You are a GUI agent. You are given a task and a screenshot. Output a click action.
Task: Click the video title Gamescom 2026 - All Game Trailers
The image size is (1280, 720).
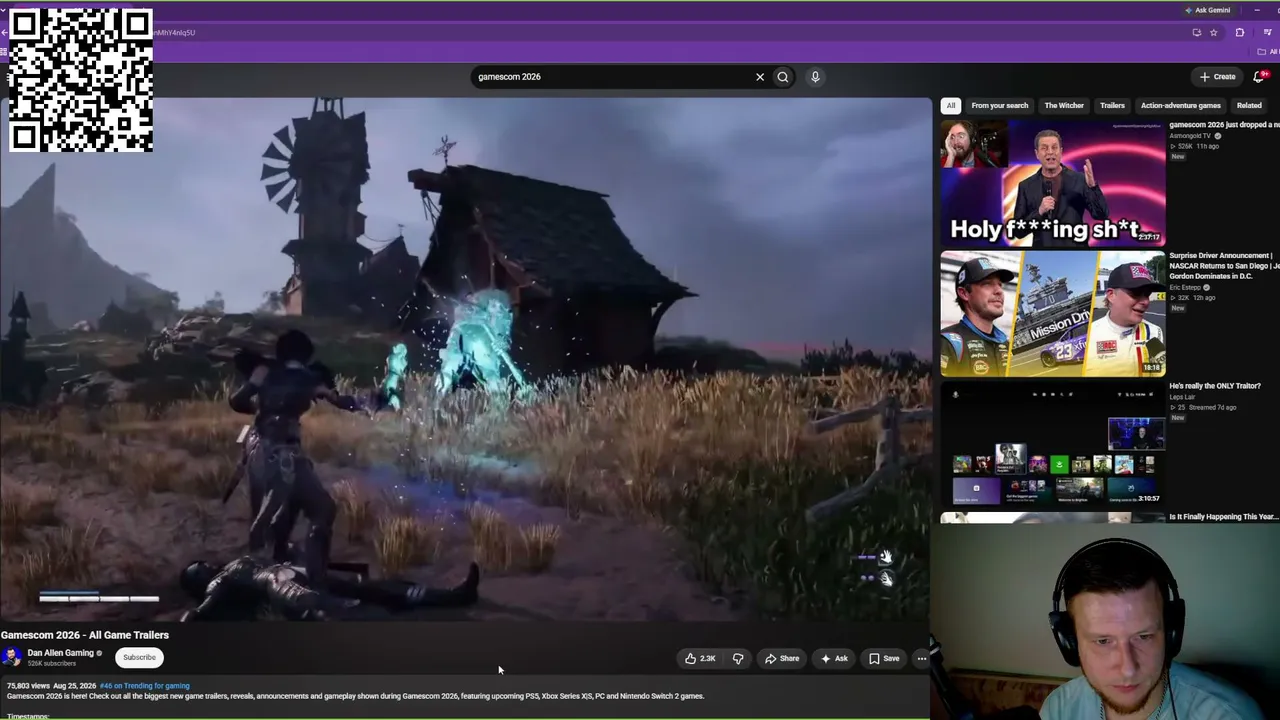click(x=85, y=635)
